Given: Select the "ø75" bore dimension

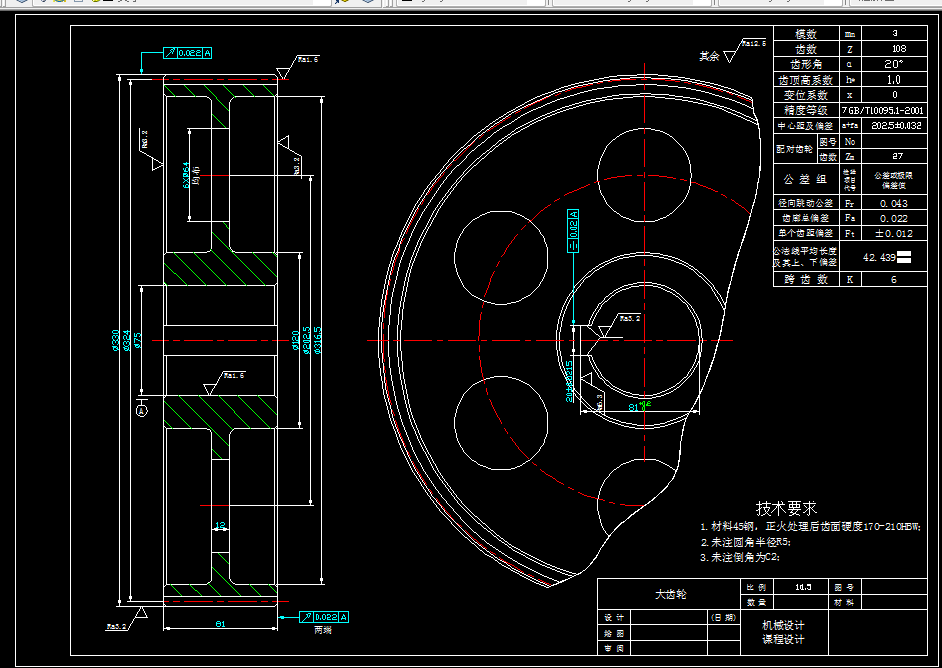Looking at the screenshot, I should 137,341.
